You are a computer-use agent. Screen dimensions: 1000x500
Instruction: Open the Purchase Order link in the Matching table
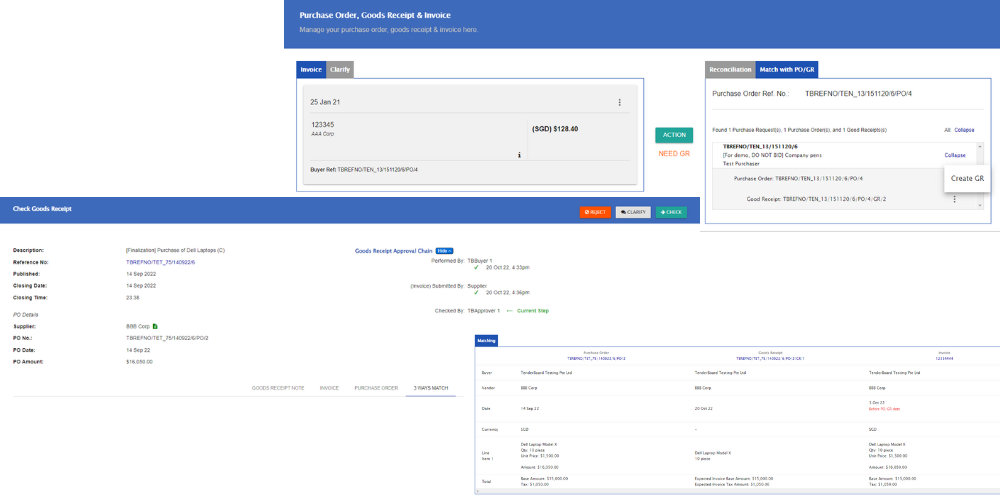[x=596, y=358]
